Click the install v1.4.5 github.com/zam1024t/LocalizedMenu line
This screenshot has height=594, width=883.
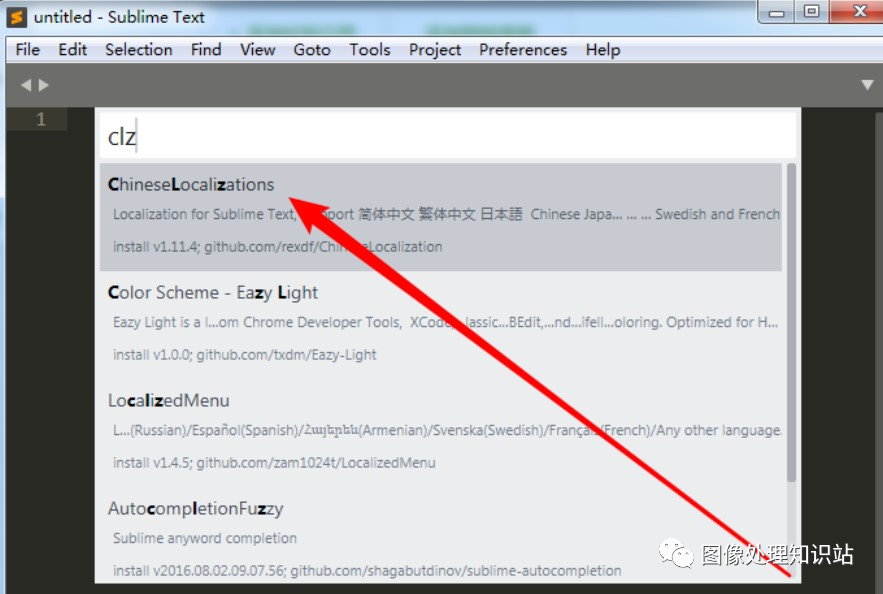(274, 463)
